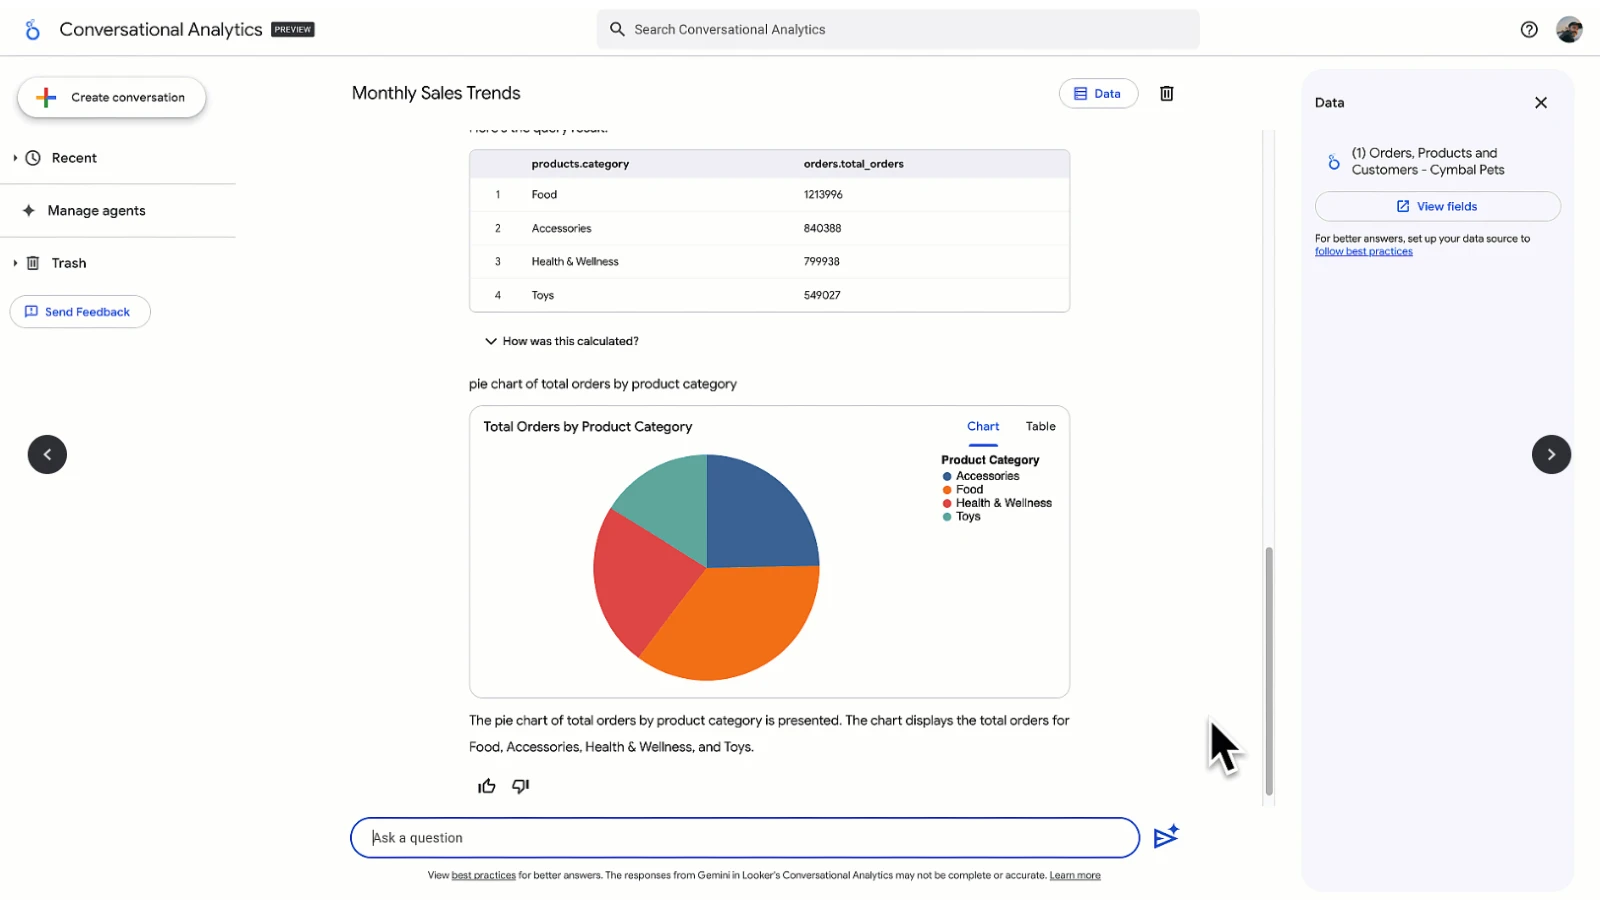Open the follow best practices link
The width and height of the screenshot is (1600, 900).
coord(1363,252)
